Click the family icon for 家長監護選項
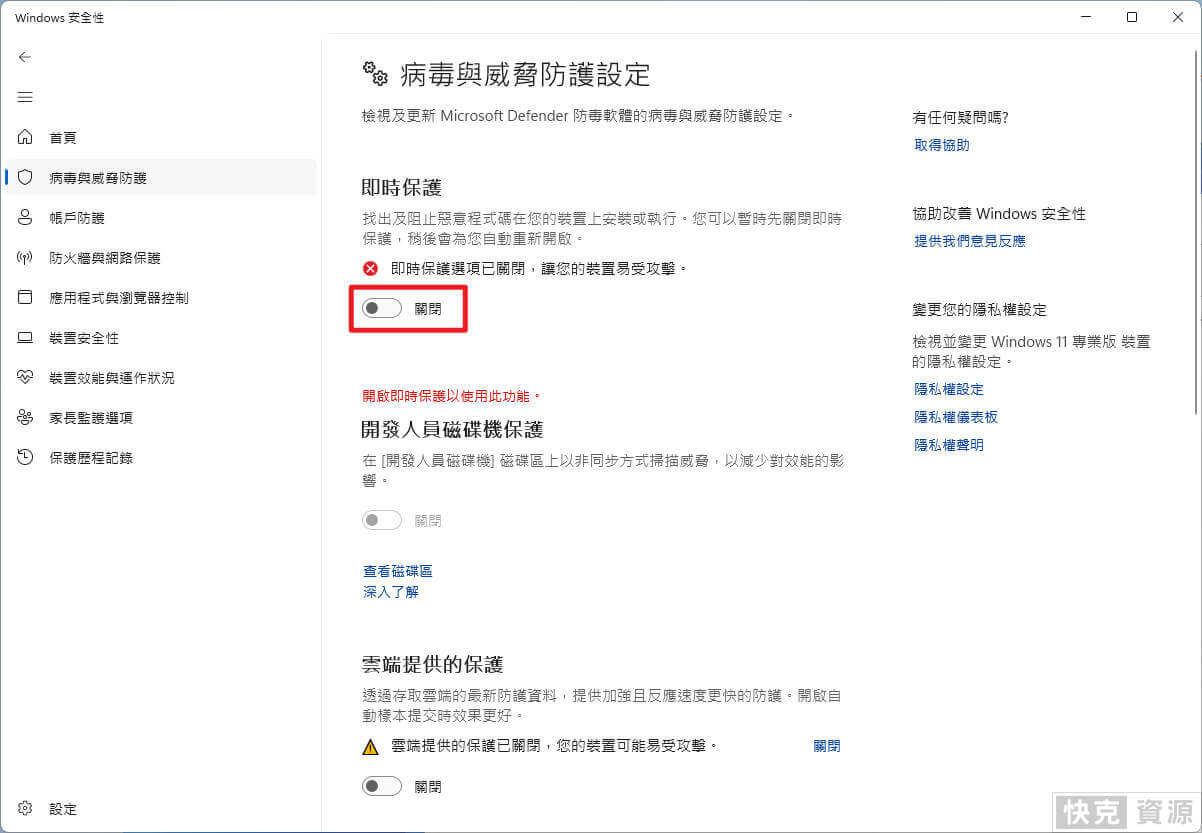The image size is (1202, 833). (x=26, y=417)
